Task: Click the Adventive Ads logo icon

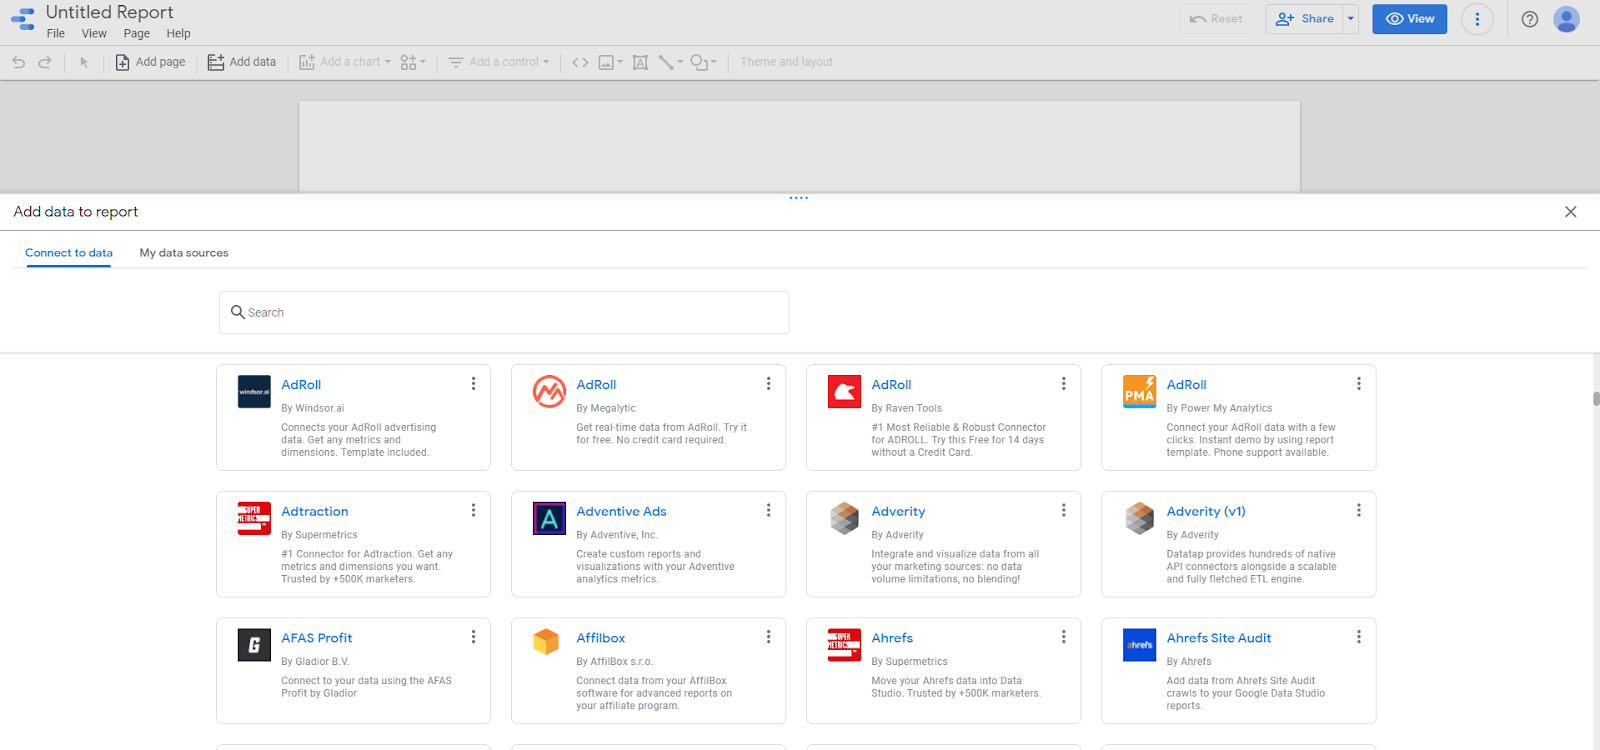Action: (x=549, y=518)
